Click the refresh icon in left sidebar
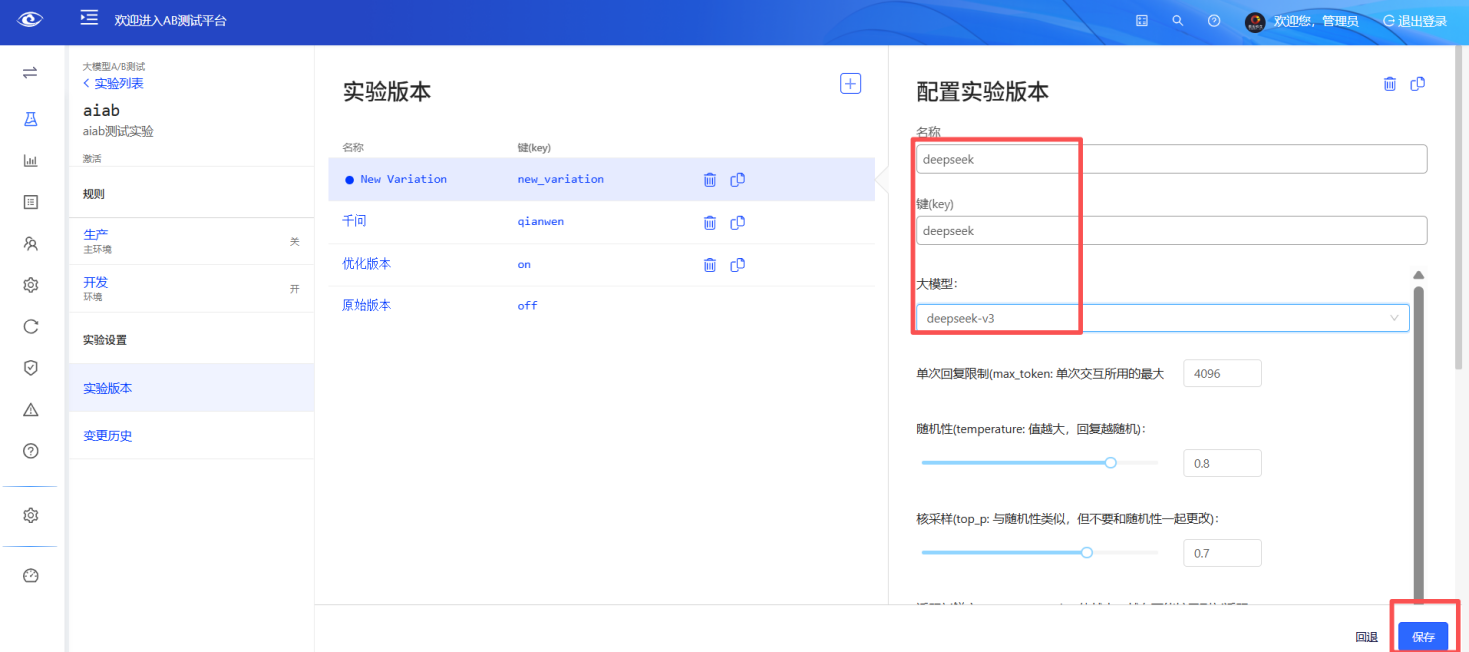1469x652 pixels. coord(30,326)
